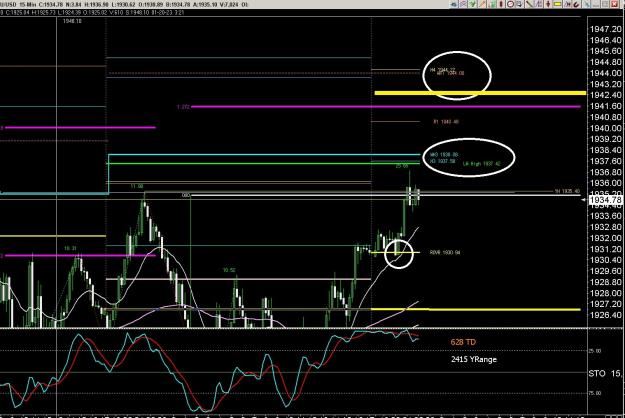Click the red candlestick toolbar icon
This screenshot has width=625, height=418.
click(x=501, y=4)
